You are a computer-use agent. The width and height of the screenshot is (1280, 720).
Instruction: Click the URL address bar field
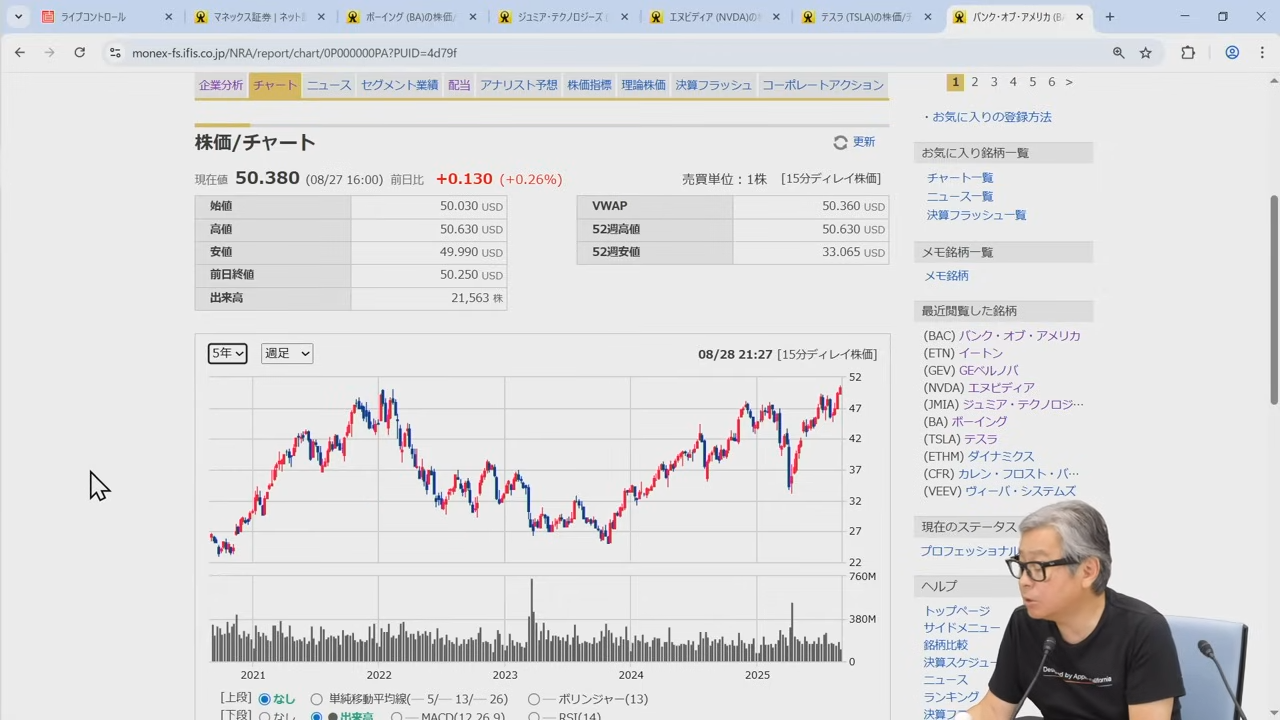pyautogui.click(x=600, y=53)
